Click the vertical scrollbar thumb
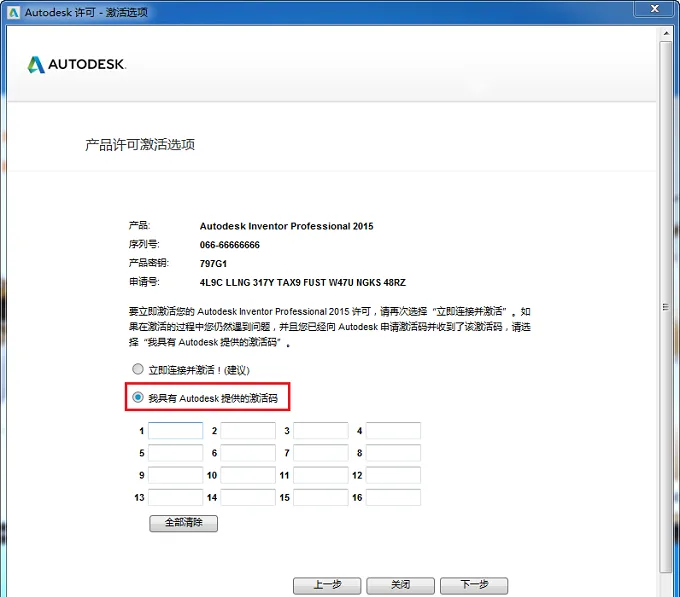Screen dimensions: 680x597 666,307
